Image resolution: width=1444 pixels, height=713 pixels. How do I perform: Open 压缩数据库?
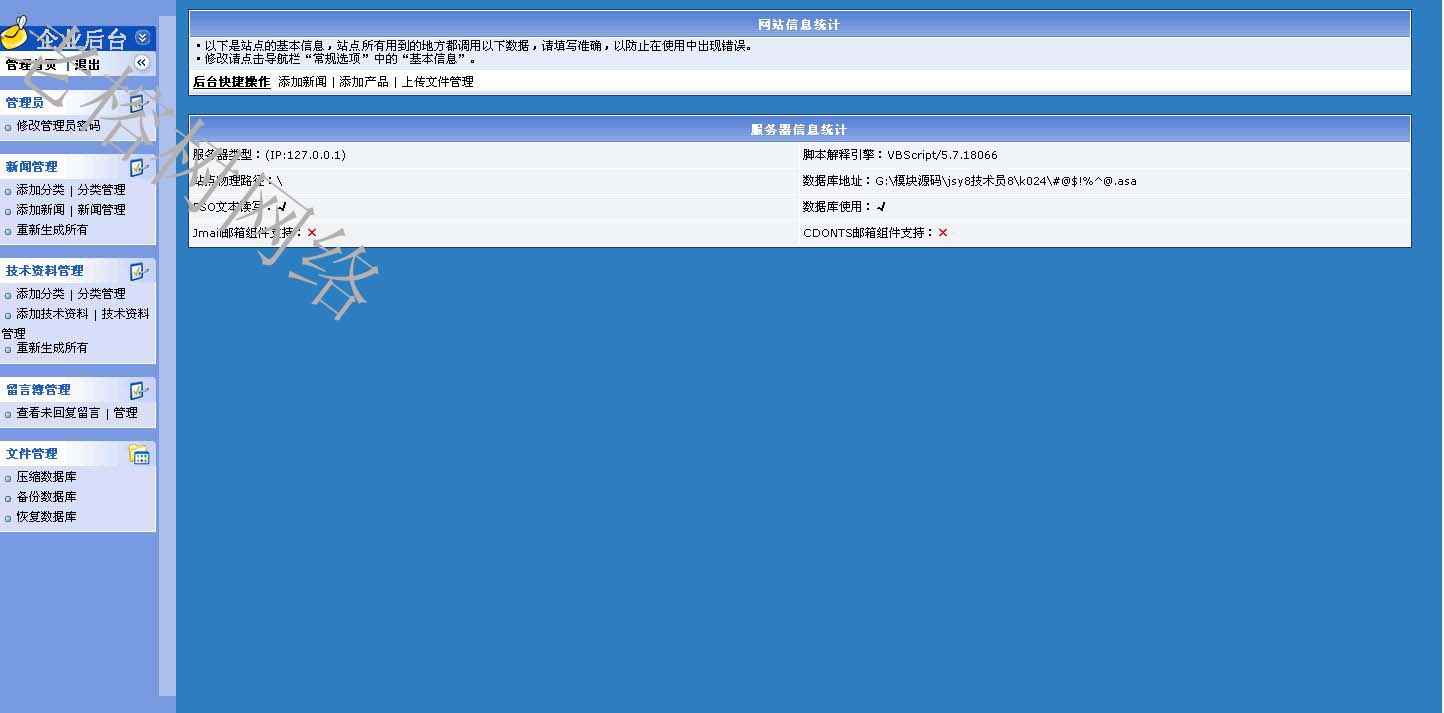(46, 477)
